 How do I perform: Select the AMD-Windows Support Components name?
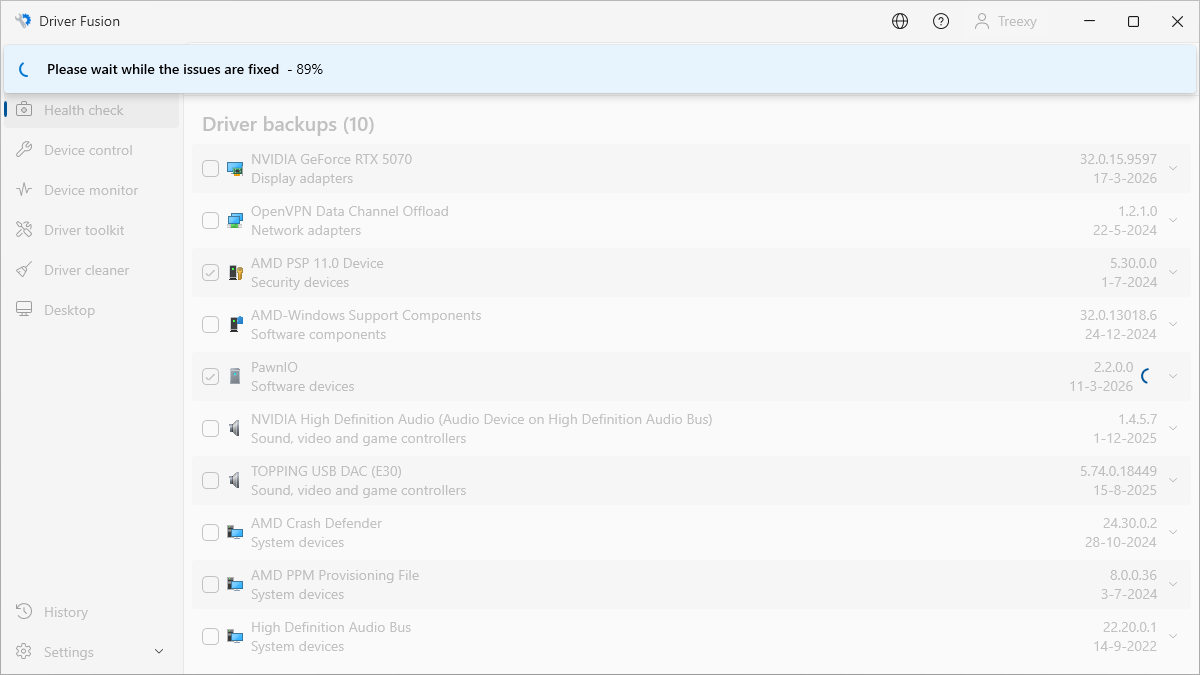[x=366, y=315]
